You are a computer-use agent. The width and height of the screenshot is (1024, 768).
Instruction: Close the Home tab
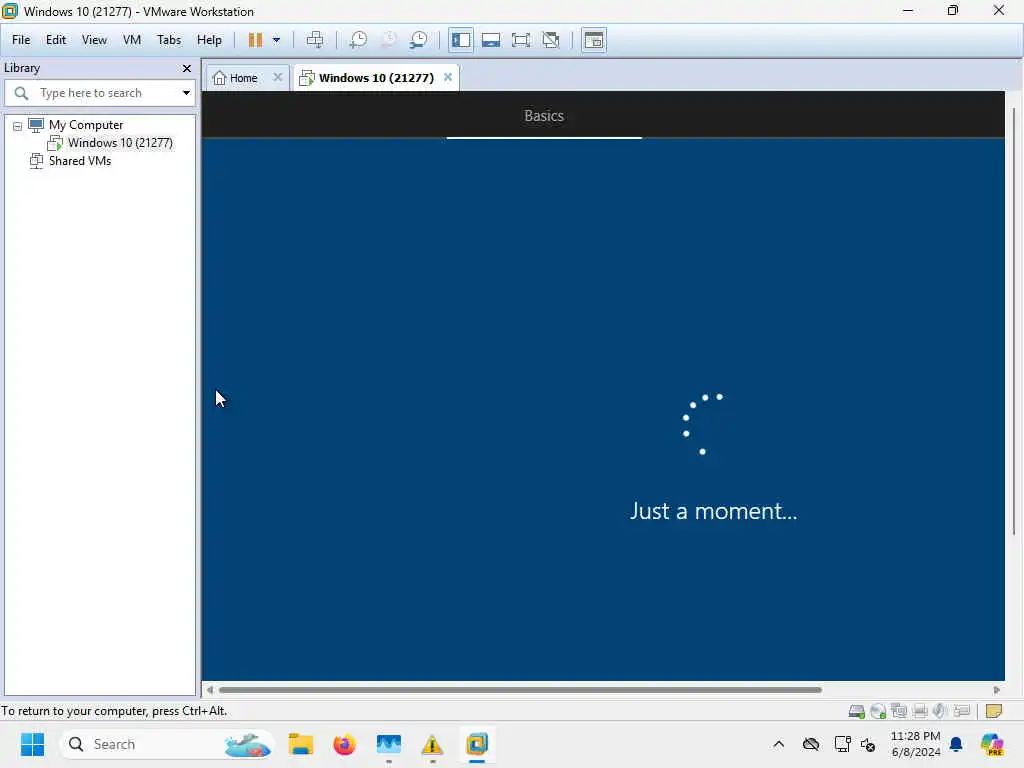[x=278, y=77]
